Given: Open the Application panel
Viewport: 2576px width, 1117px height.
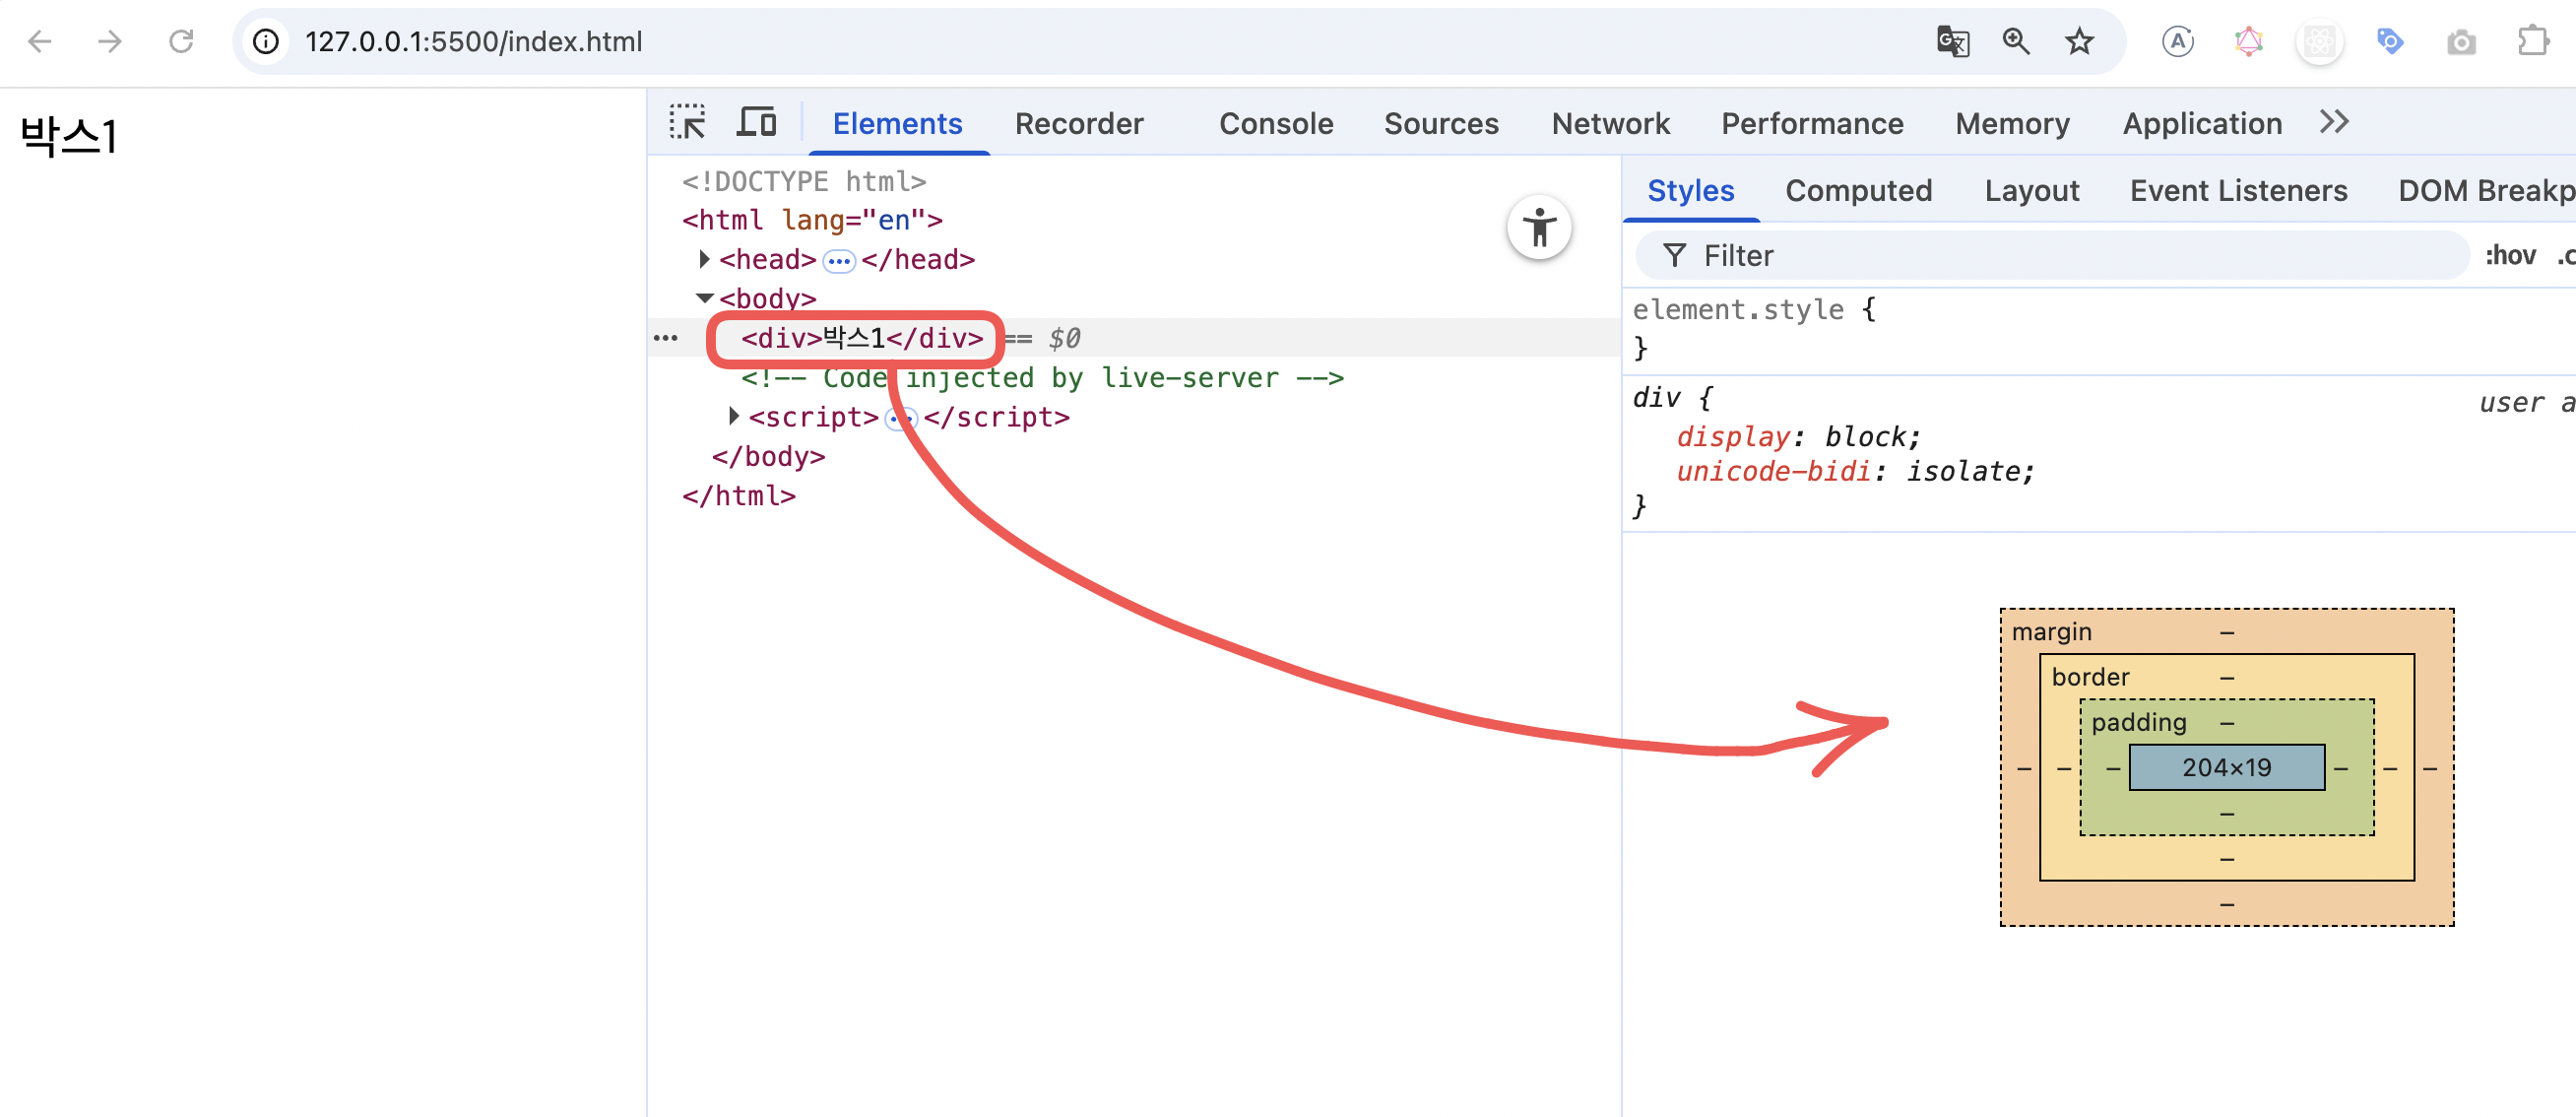Looking at the screenshot, I should (2202, 123).
